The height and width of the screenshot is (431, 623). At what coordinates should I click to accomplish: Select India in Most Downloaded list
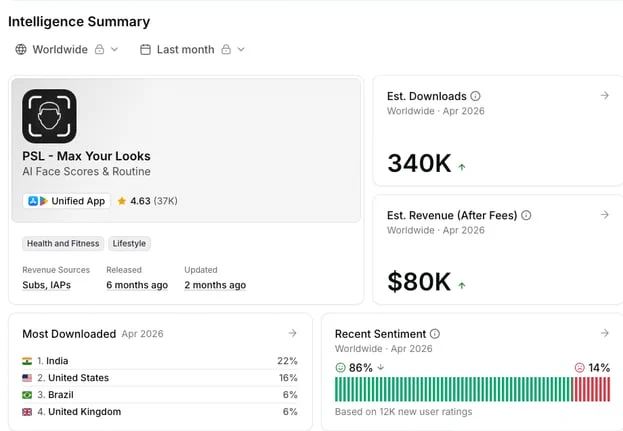(x=160, y=361)
